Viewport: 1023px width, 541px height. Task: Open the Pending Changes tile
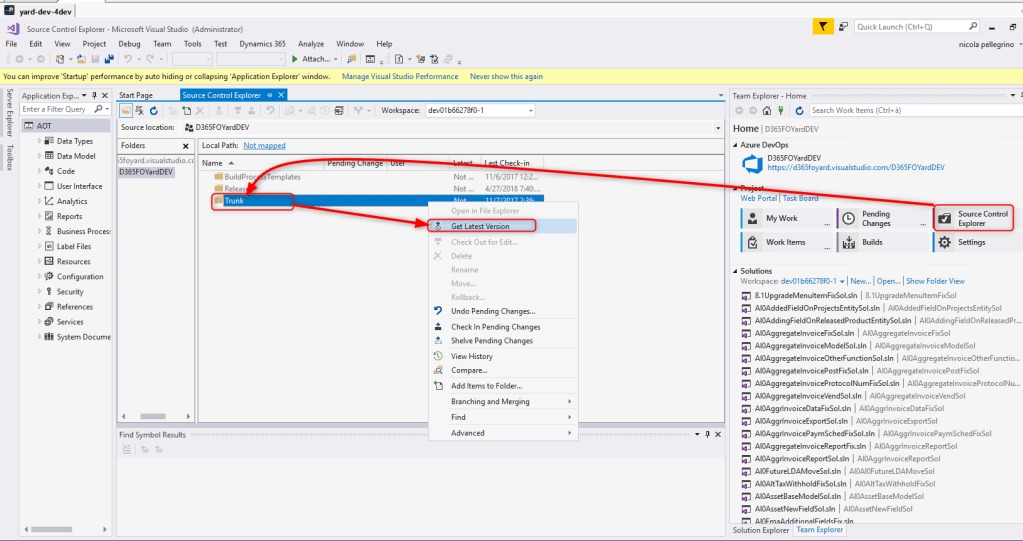pos(876,217)
